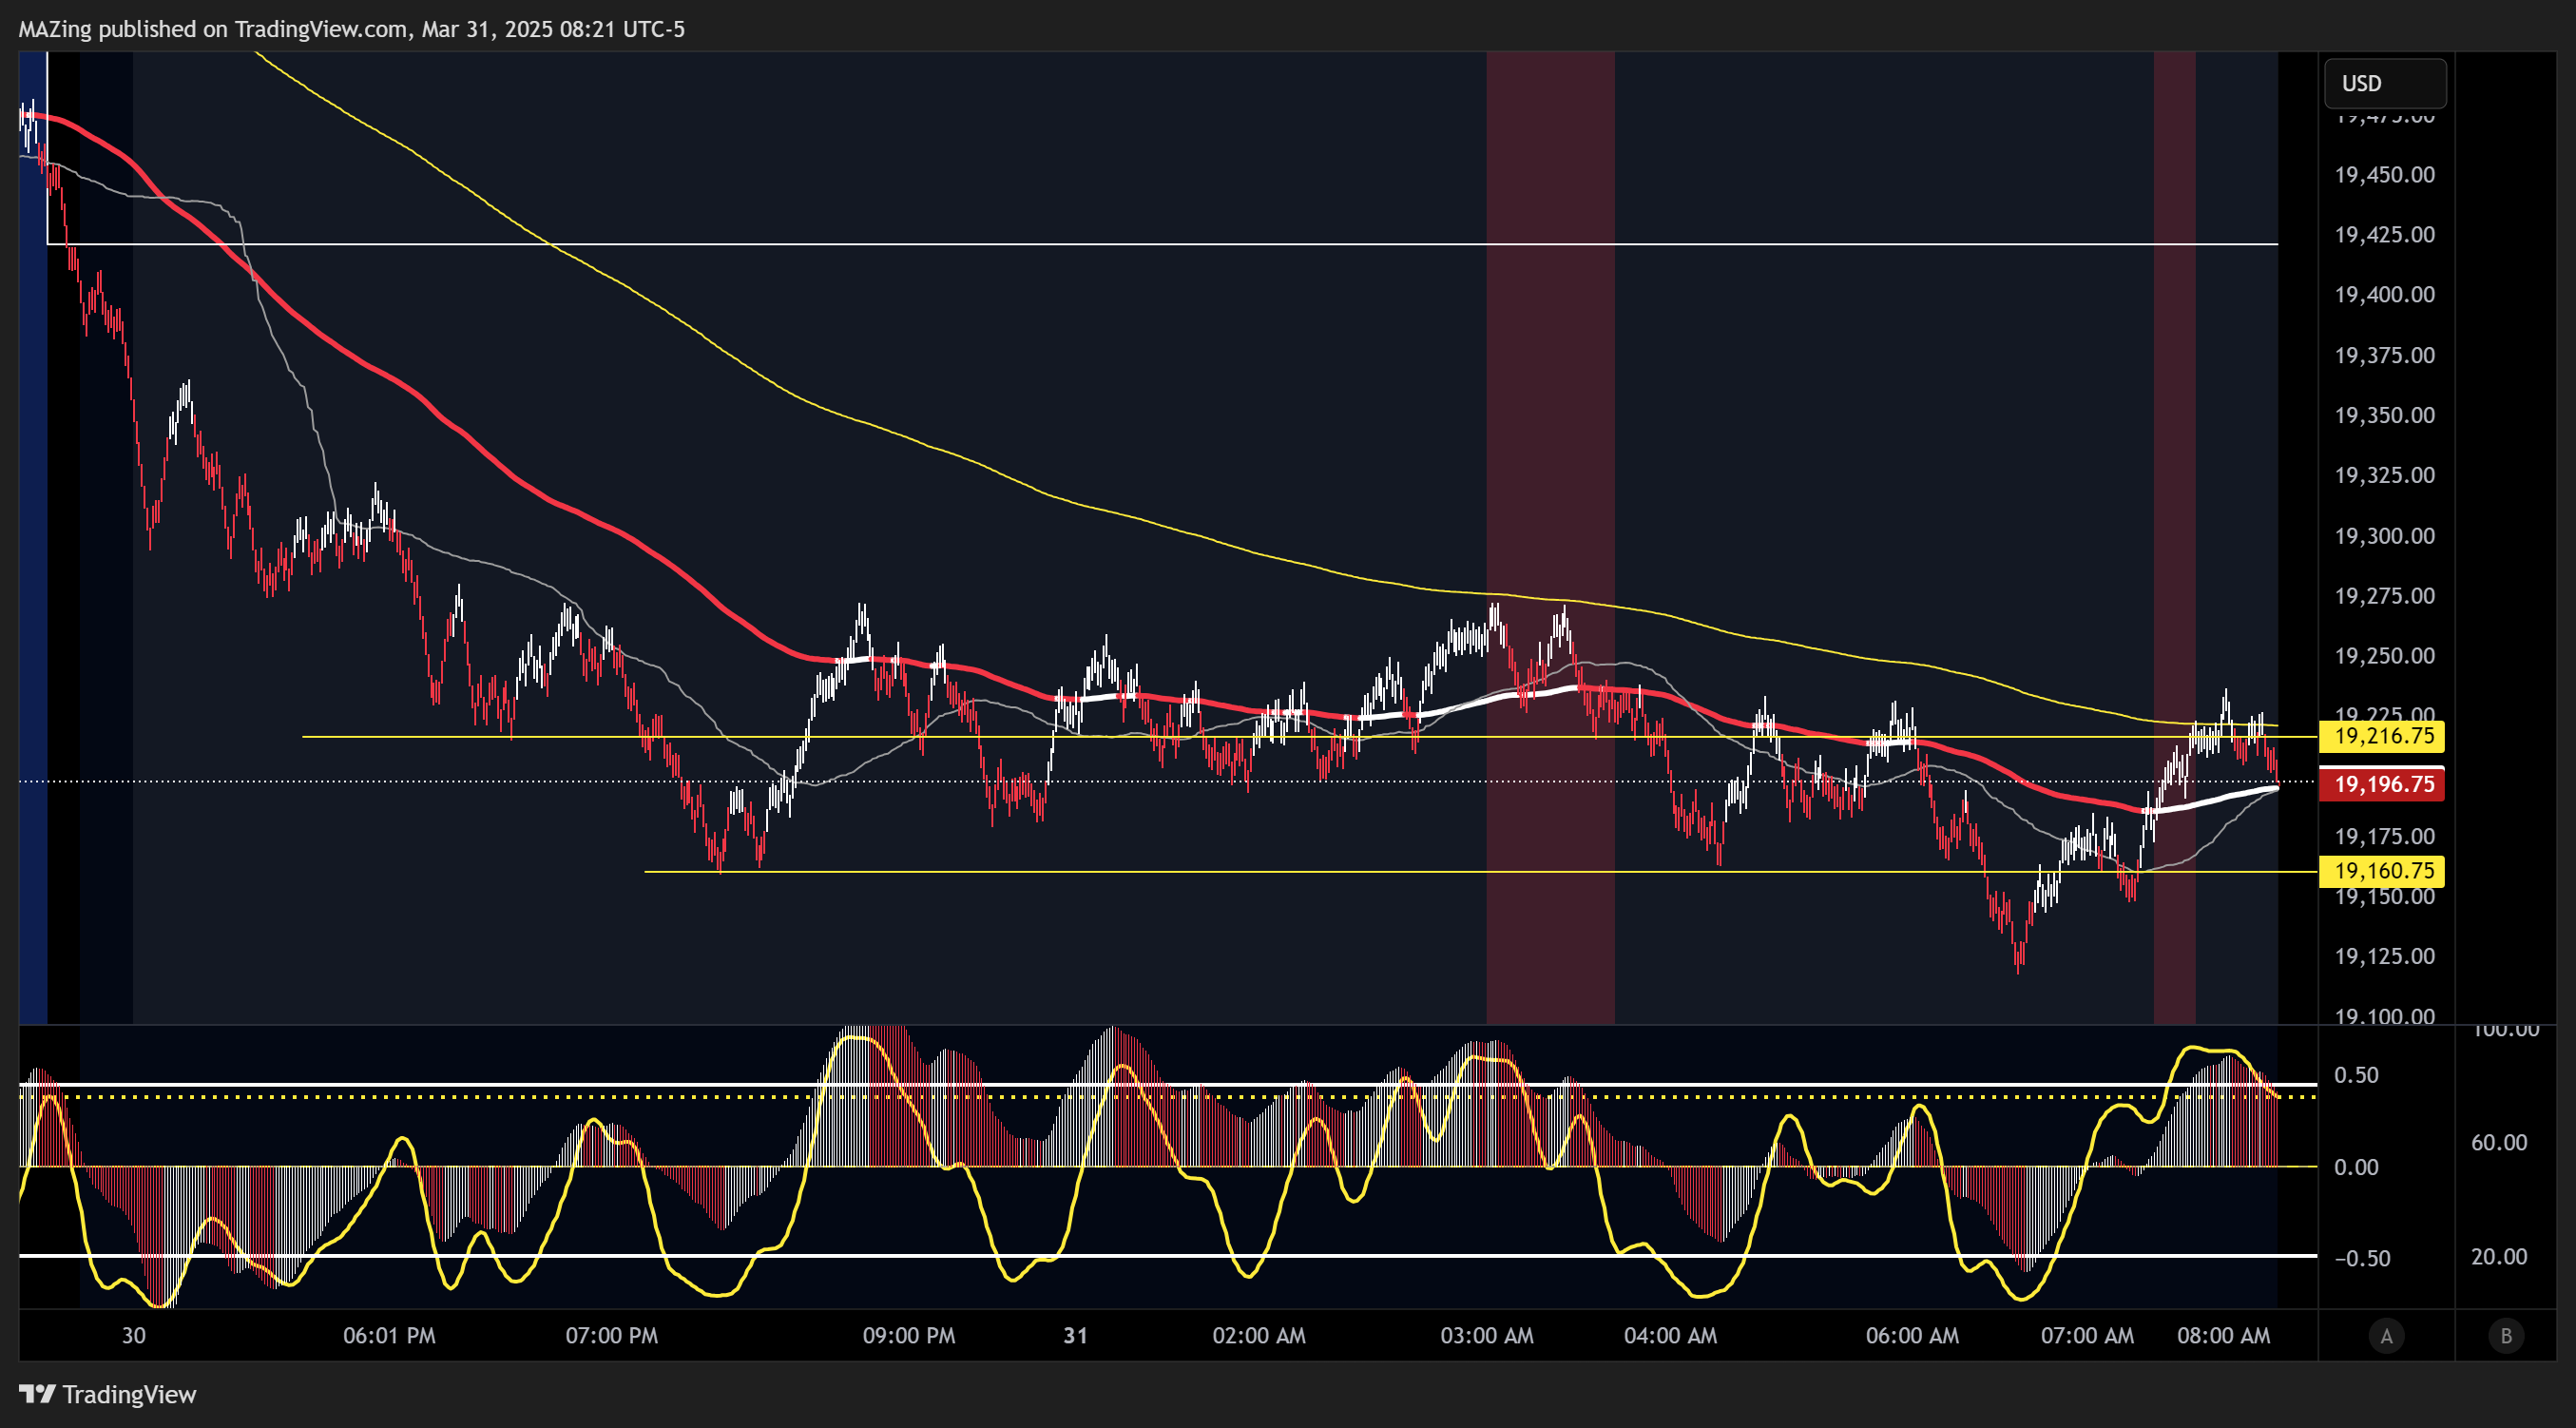2576x1428 pixels.
Task: Click the 19,350.00 price axis label
Action: point(2384,415)
